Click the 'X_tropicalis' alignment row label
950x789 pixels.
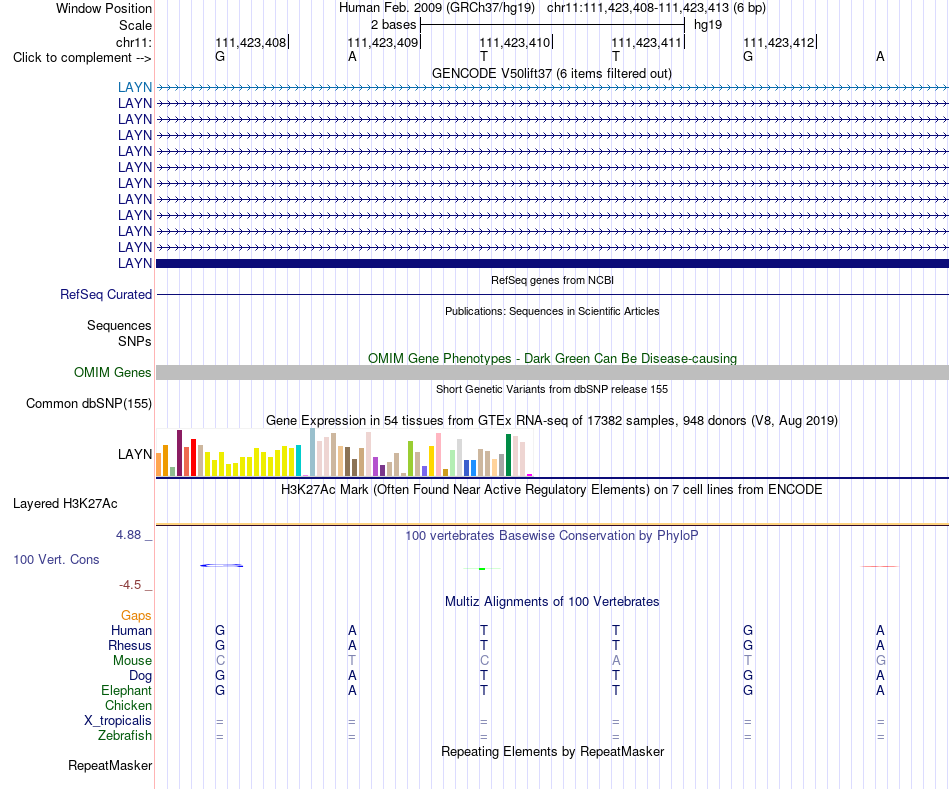point(118,721)
